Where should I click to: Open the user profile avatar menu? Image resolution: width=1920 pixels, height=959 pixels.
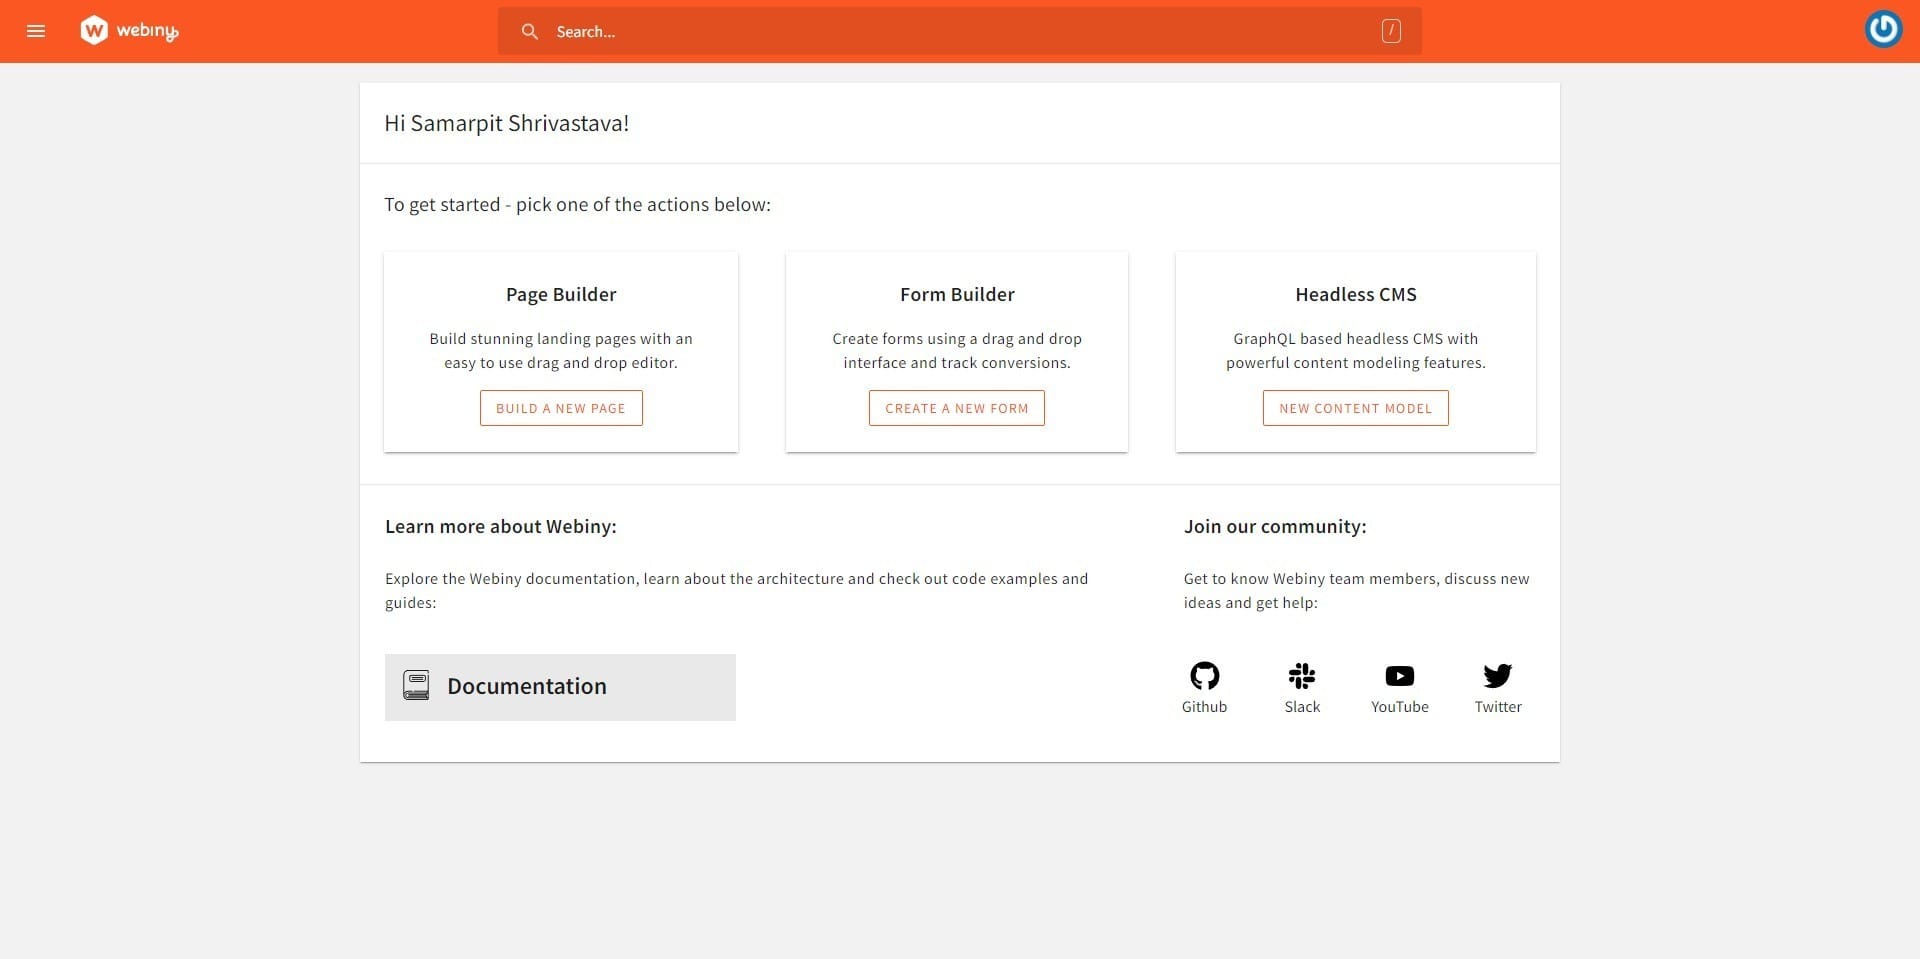[x=1883, y=29]
